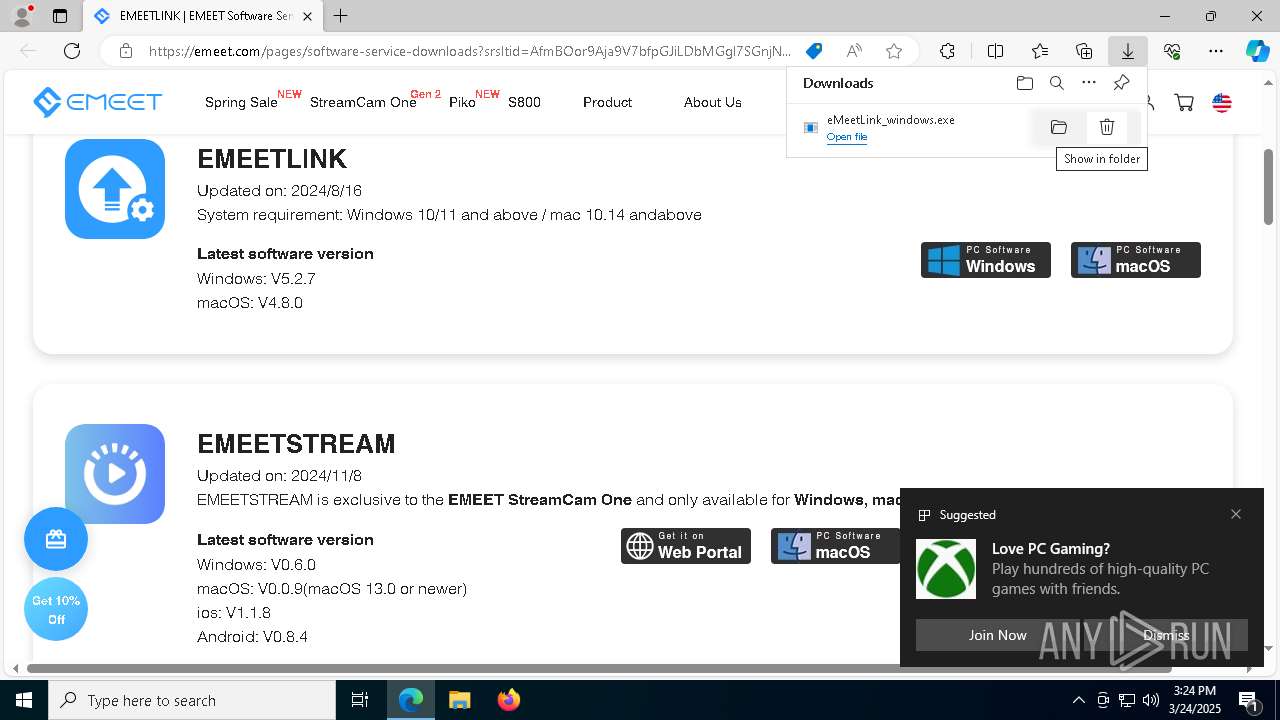Click Join Now in Xbox notification

(x=997, y=635)
